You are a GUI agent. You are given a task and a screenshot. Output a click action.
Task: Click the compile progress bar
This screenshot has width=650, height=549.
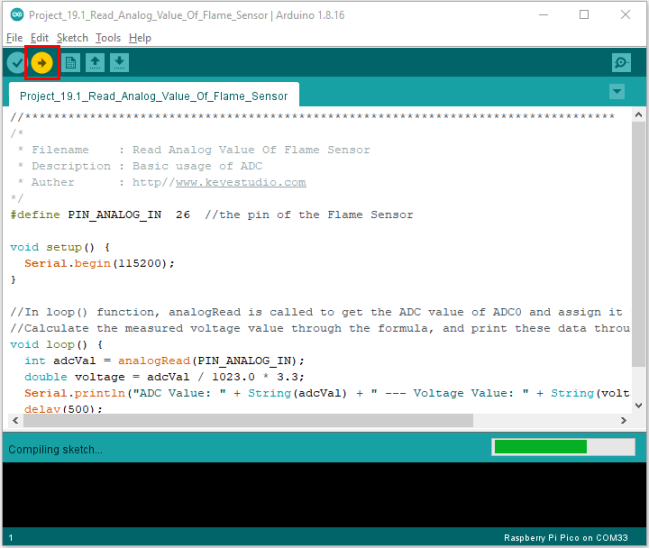pos(563,447)
